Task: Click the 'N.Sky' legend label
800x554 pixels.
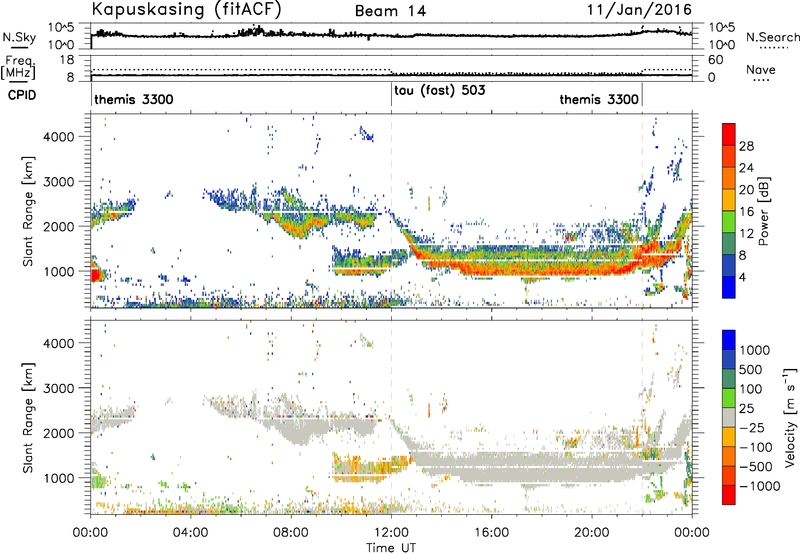Action: tap(19, 37)
